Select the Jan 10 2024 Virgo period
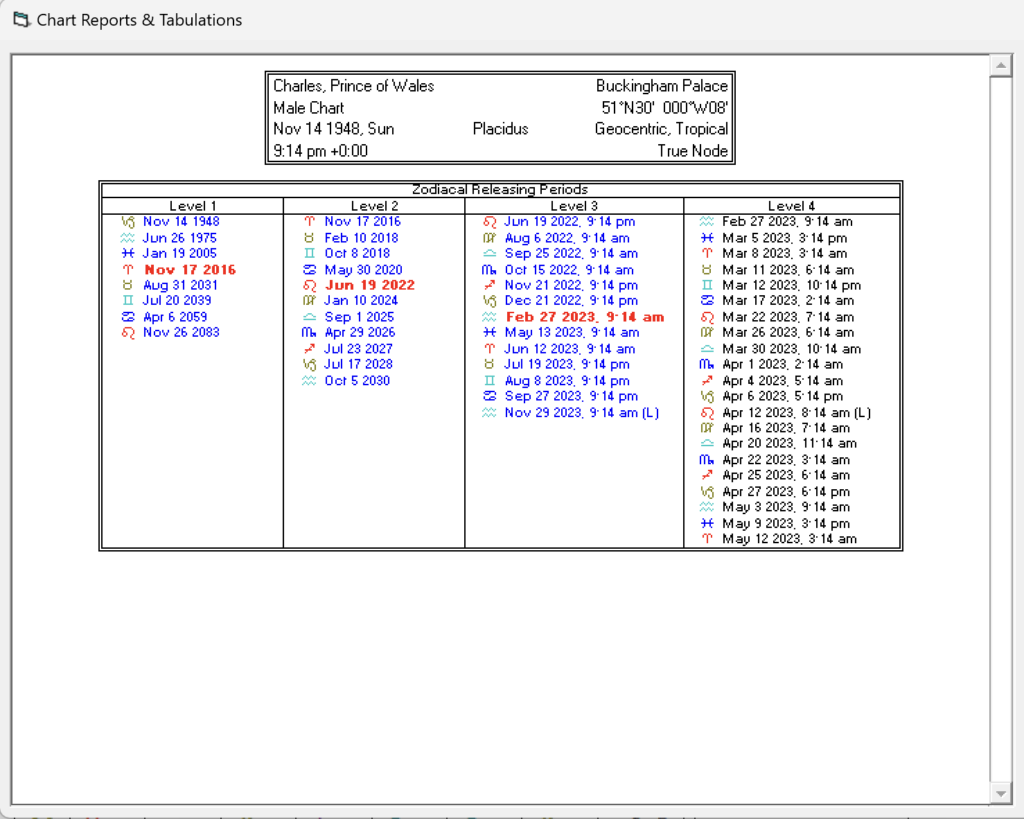The width and height of the screenshot is (1024, 819). [360, 300]
